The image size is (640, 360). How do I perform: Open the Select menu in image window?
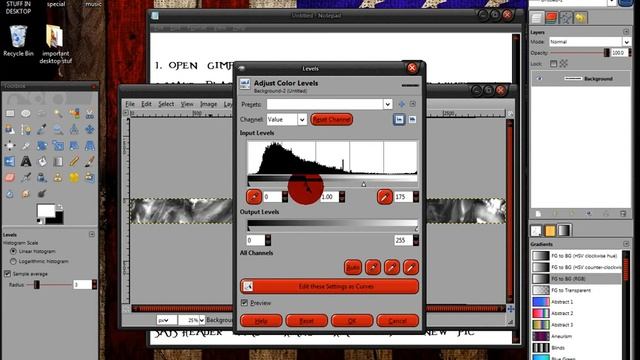[166, 104]
